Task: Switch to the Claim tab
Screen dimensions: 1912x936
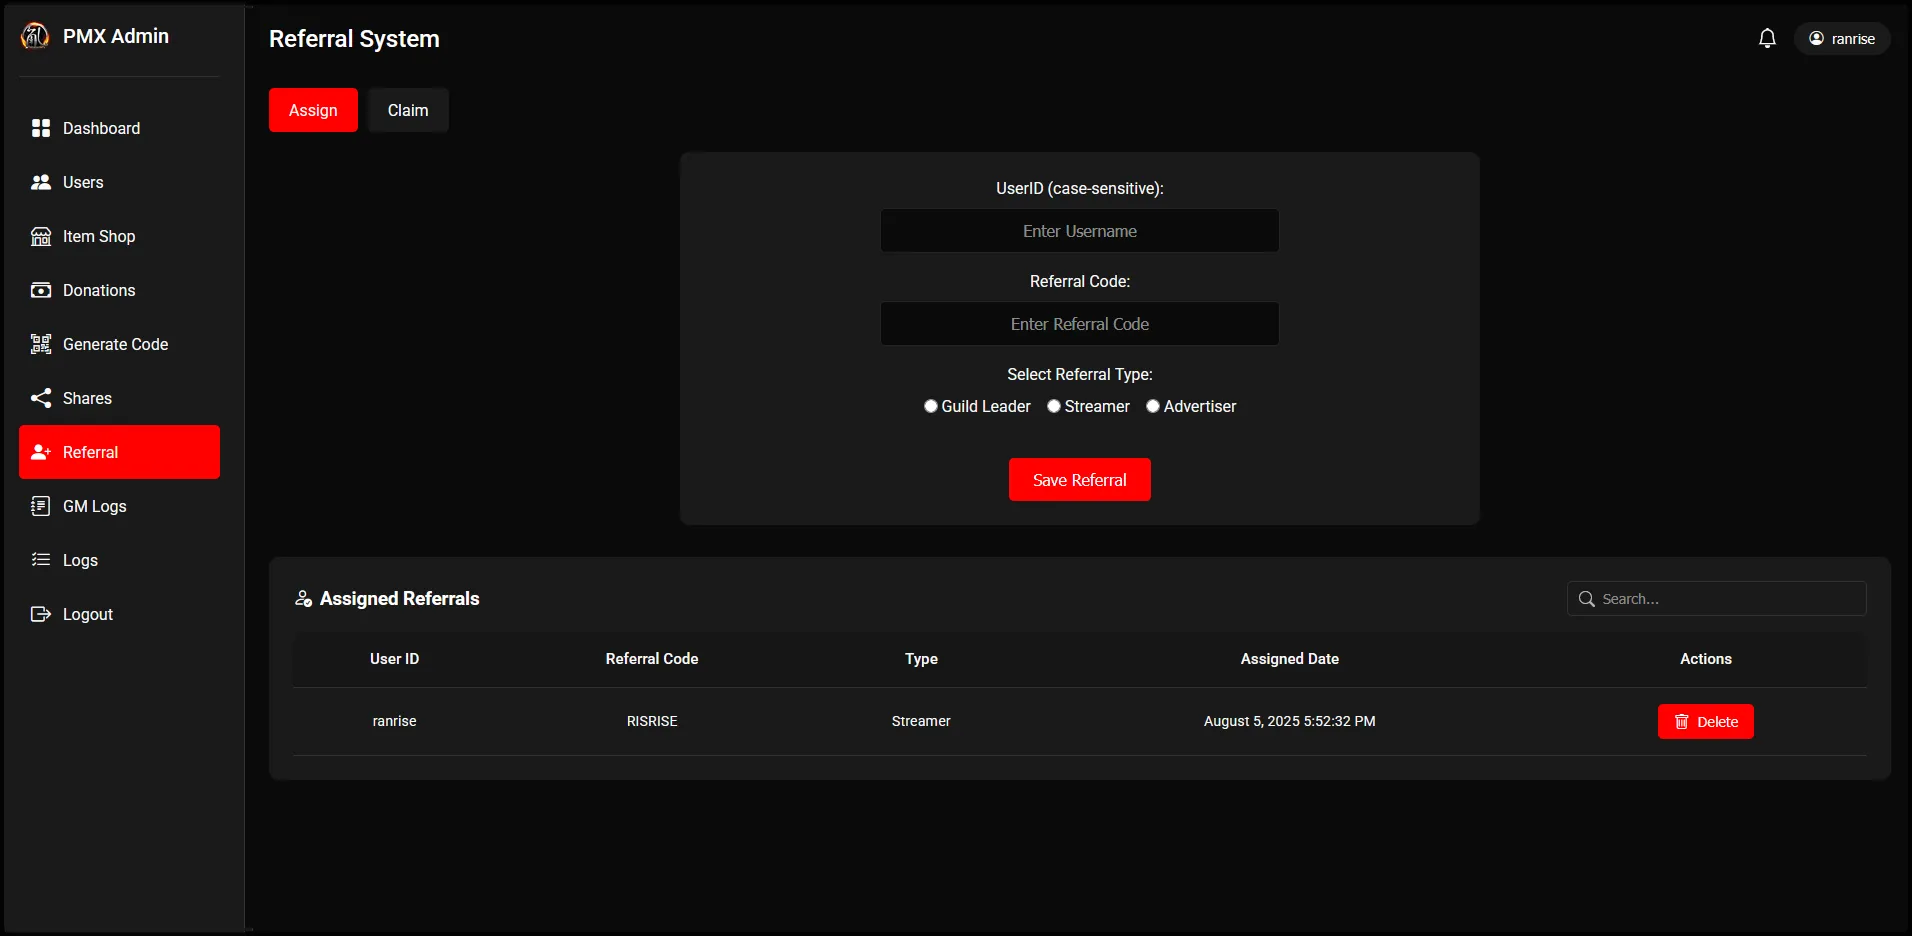Action: (408, 110)
